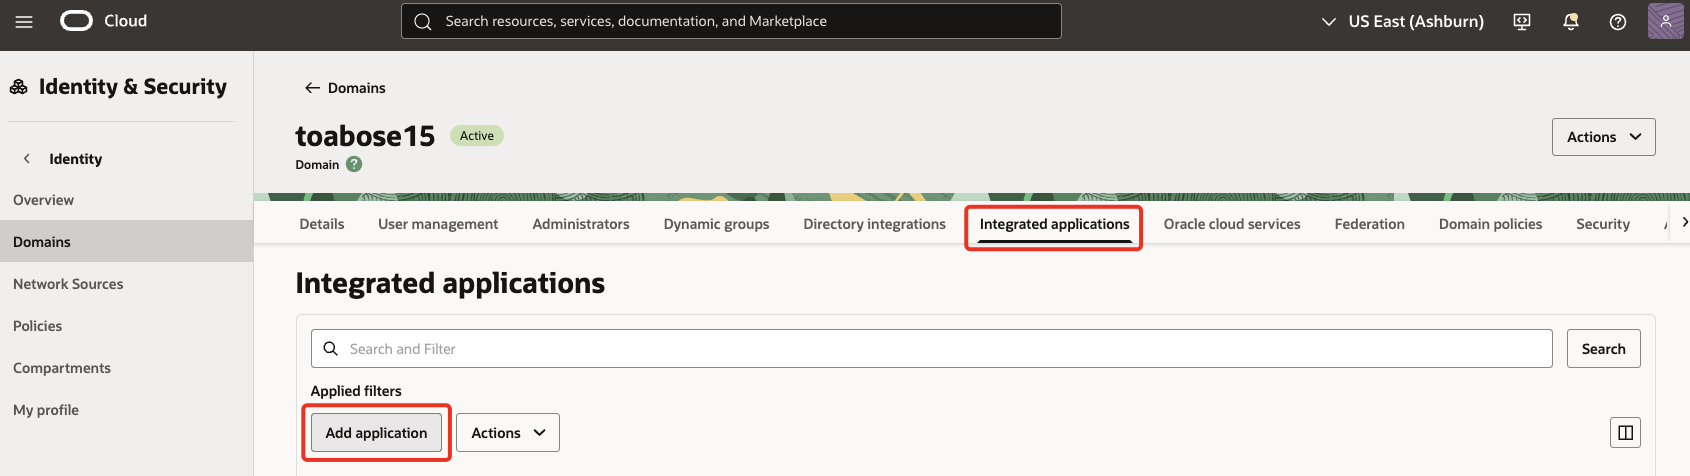Switch to the Details tab
Image resolution: width=1690 pixels, height=476 pixels.
tap(322, 224)
